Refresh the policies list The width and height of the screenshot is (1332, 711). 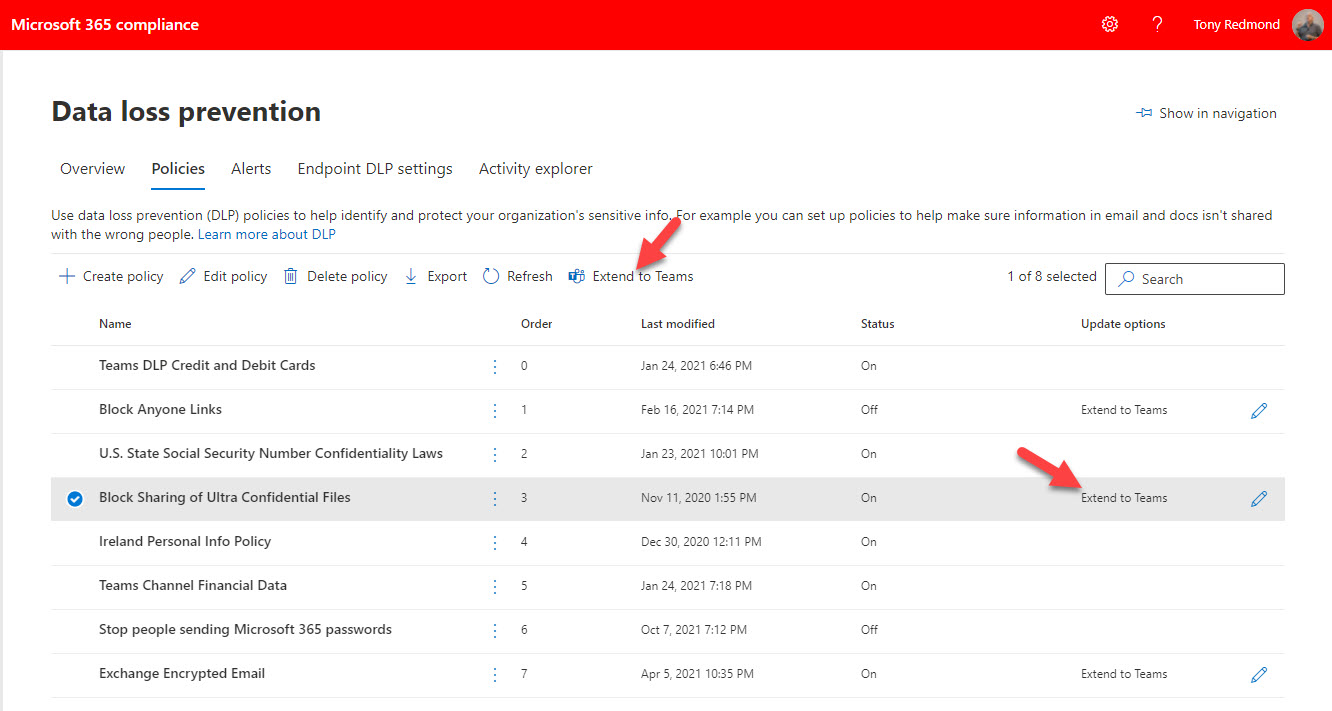coord(517,276)
